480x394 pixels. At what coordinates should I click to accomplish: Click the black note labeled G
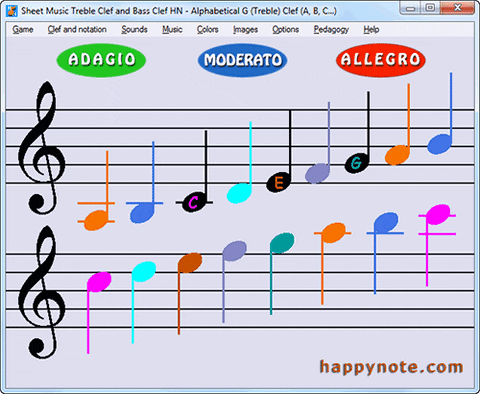click(356, 163)
